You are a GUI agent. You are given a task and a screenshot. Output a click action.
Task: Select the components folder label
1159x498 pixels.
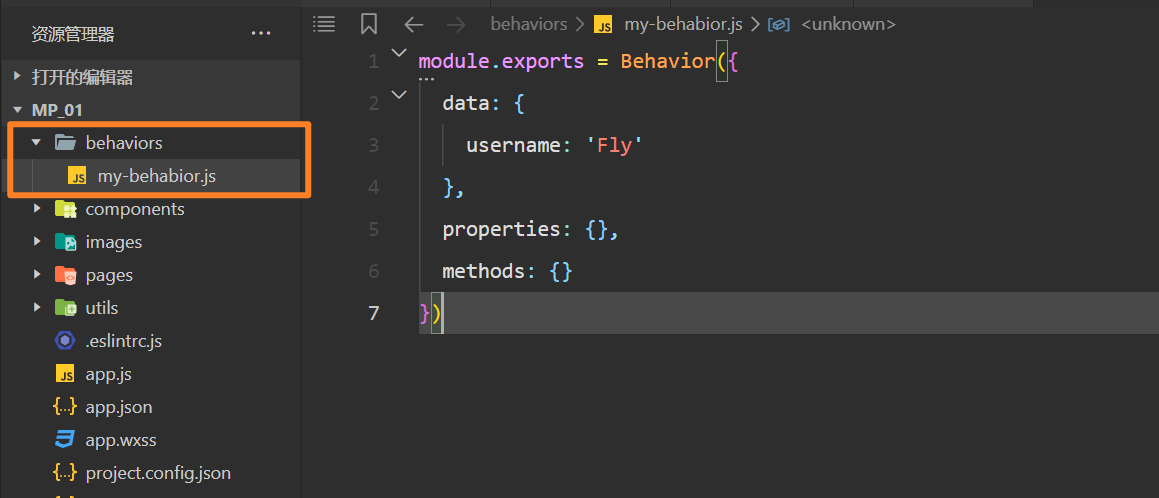[135, 209]
